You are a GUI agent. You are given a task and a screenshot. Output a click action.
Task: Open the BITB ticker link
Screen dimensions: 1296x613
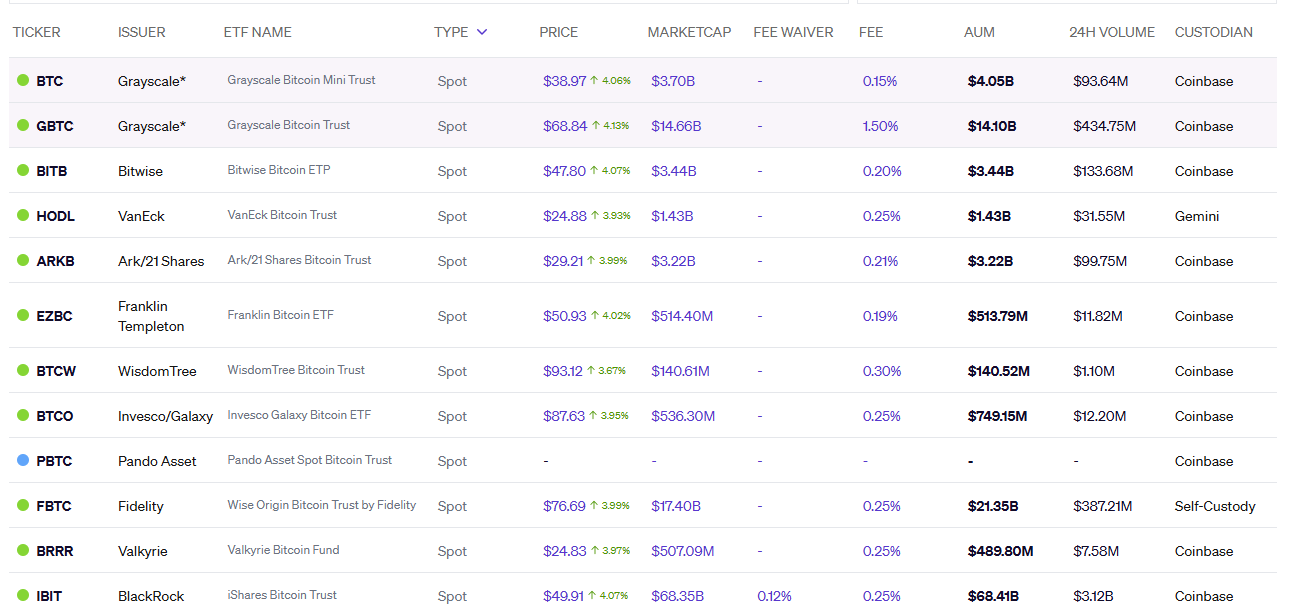click(x=52, y=171)
